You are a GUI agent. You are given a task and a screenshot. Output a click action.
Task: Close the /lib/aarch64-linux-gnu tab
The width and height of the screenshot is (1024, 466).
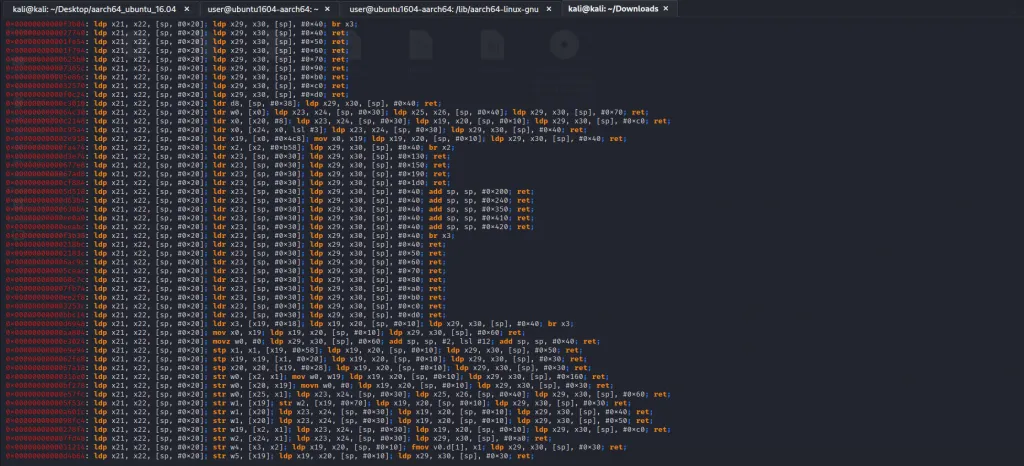point(543,9)
